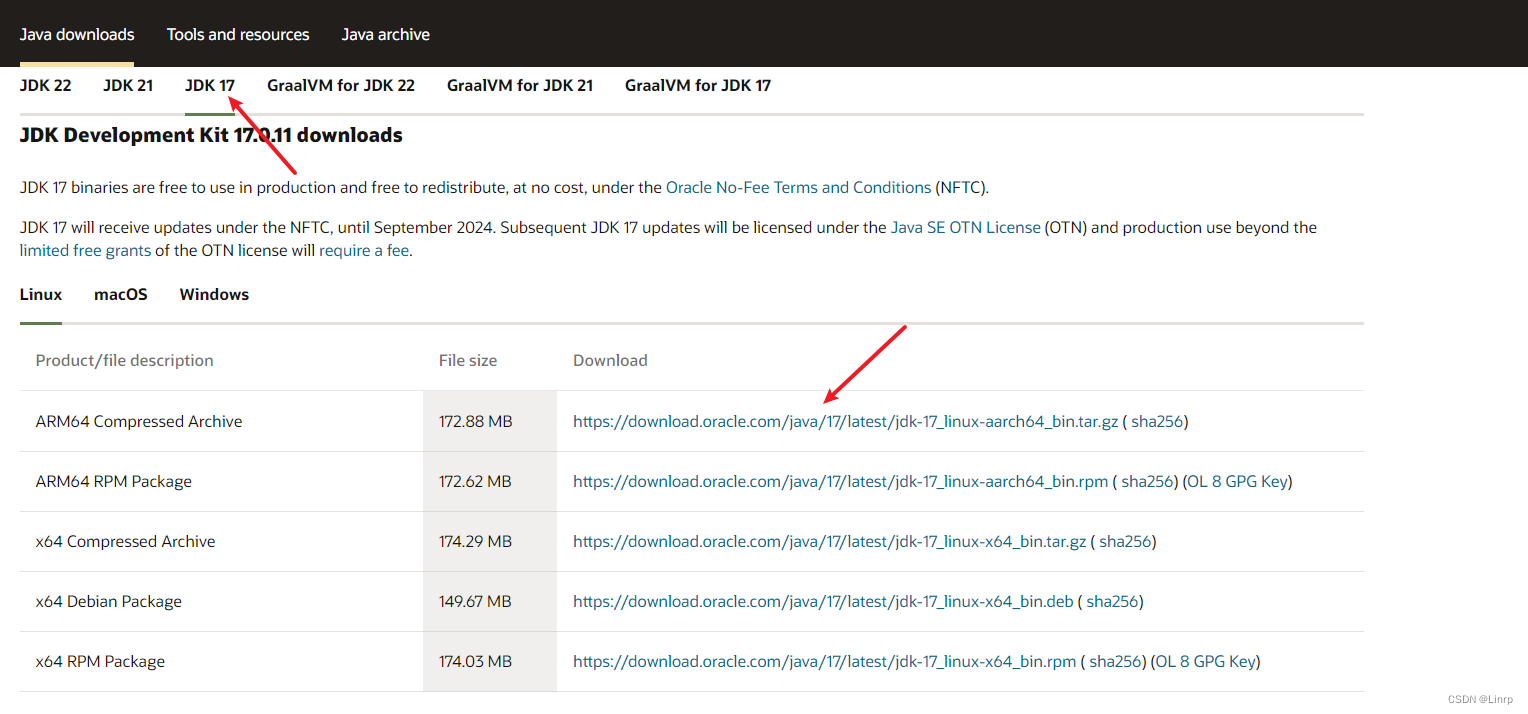The image size is (1528, 714).
Task: Click the 174.03 MB file size cell
Action: click(490, 661)
